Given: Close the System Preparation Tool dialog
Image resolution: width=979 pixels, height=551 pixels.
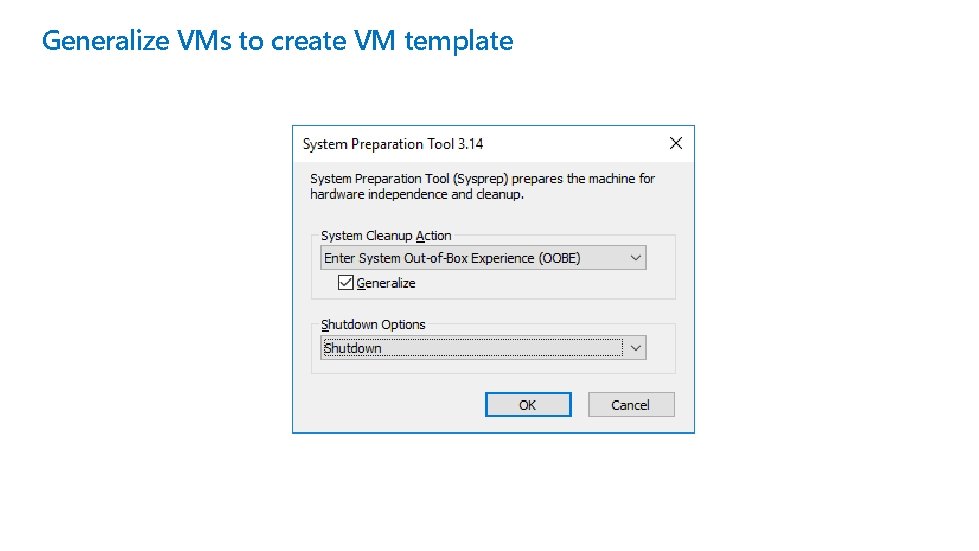Looking at the screenshot, I should tap(676, 143).
